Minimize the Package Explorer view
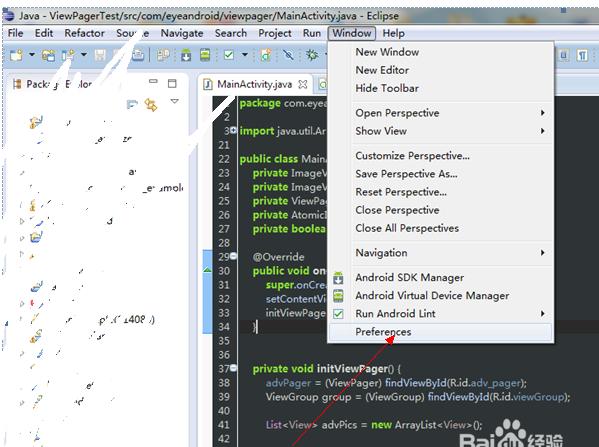Image resolution: width=599 pixels, height=447 pixels. point(153,81)
